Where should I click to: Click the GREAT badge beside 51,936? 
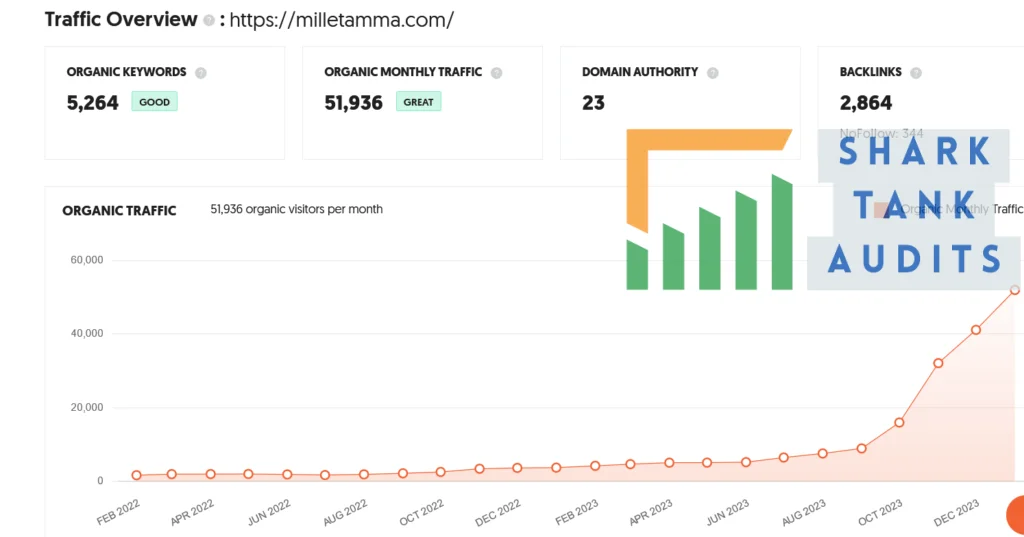[x=419, y=102]
